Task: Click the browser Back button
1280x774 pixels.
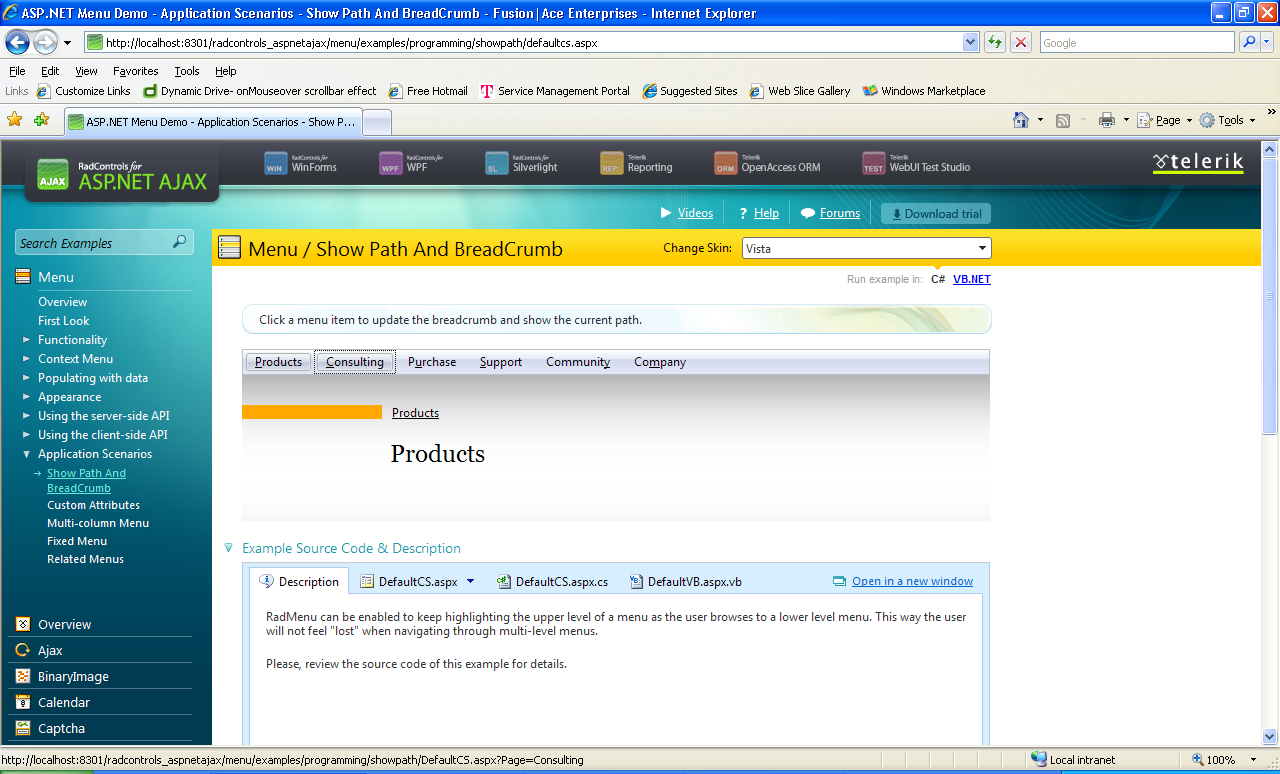Action: pyautogui.click(x=17, y=42)
